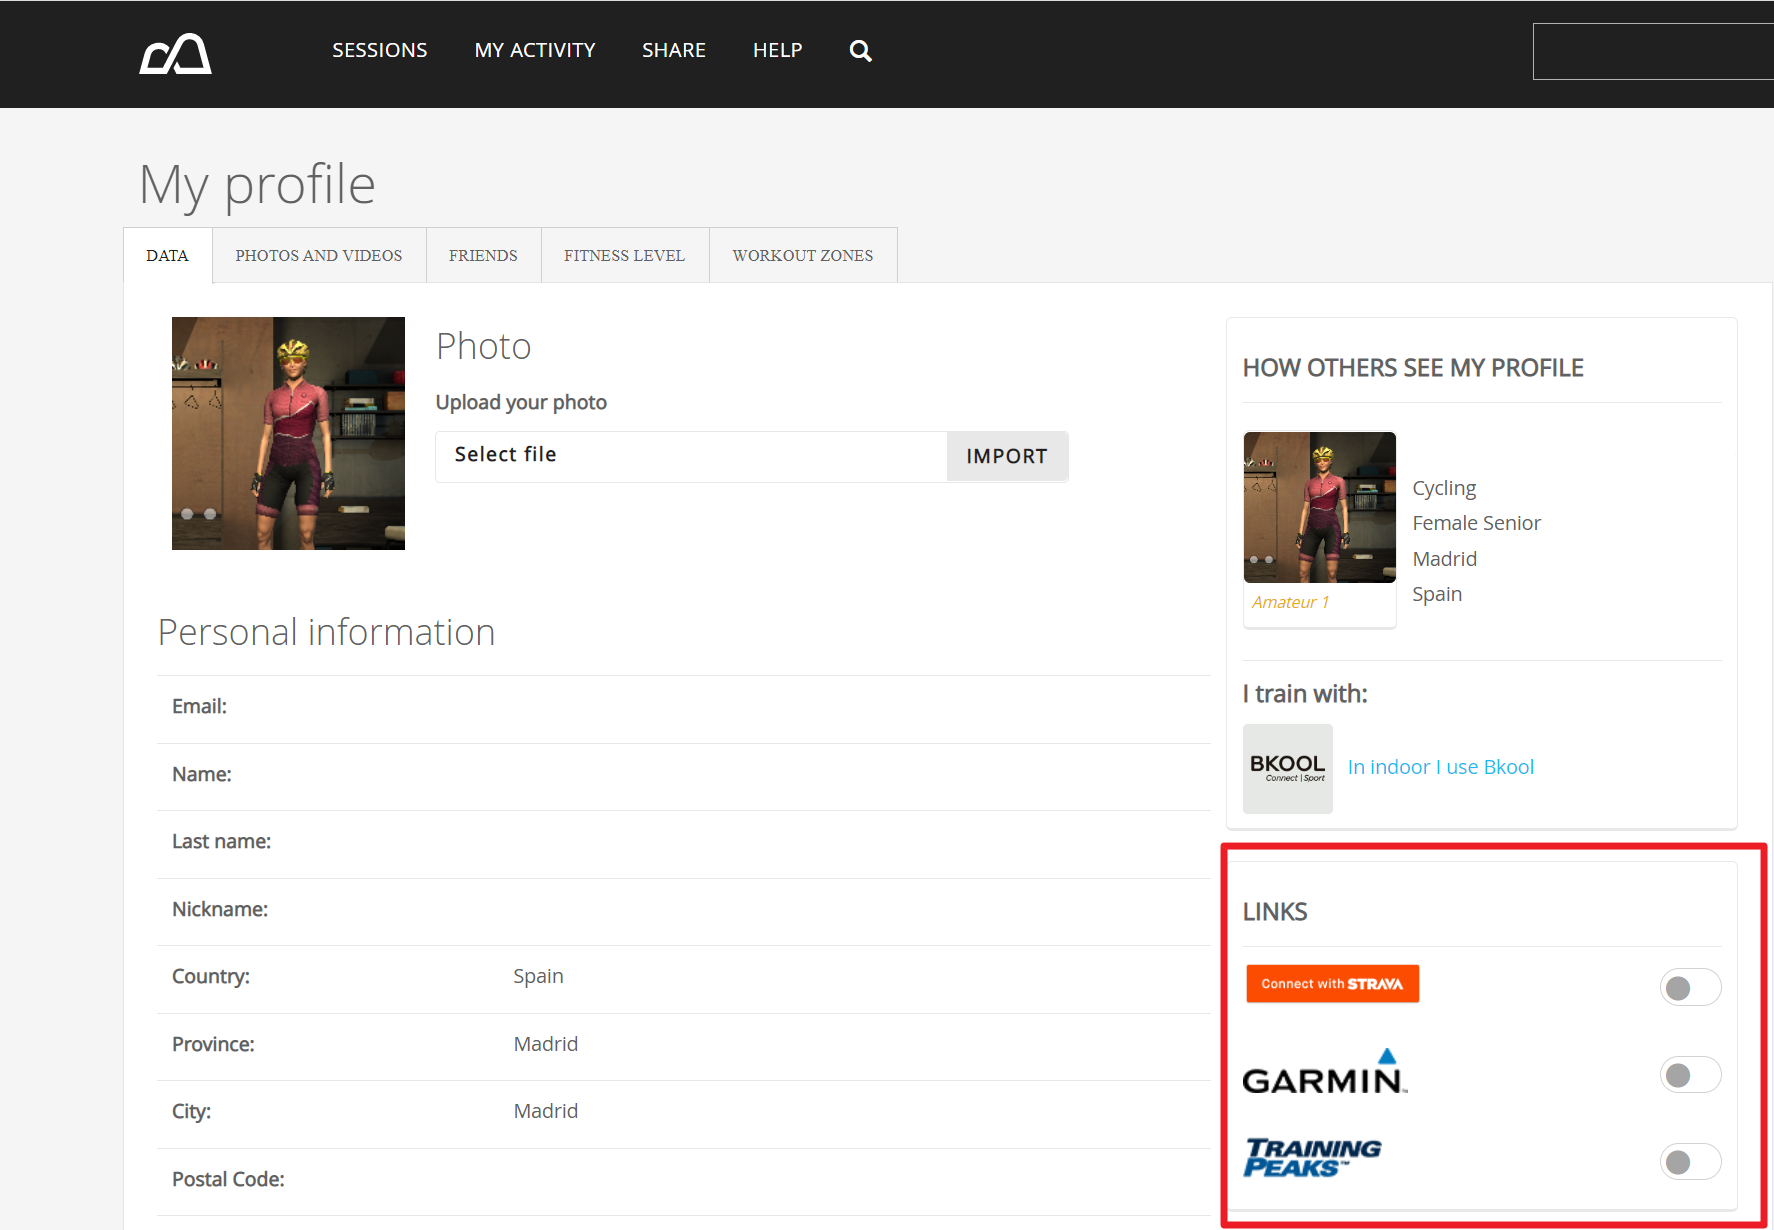Viewport: 1774px width, 1230px height.
Task: Open the Sessions menu
Action: click(379, 50)
